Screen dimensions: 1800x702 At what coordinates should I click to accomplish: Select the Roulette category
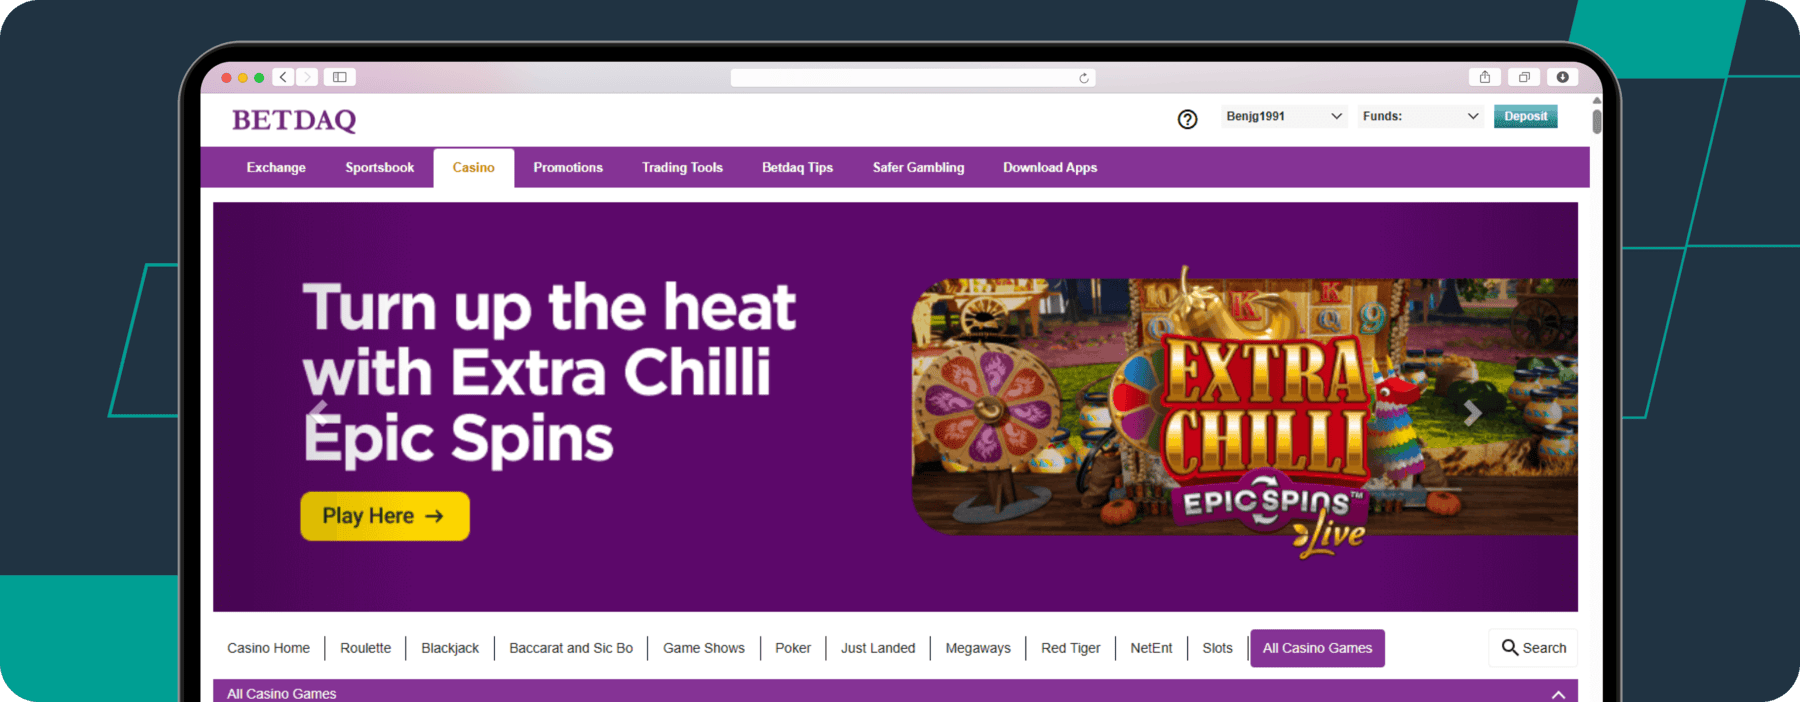(365, 648)
